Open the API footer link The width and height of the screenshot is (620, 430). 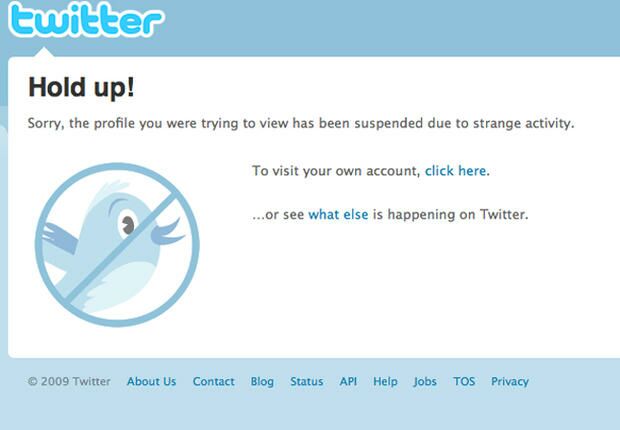(348, 381)
